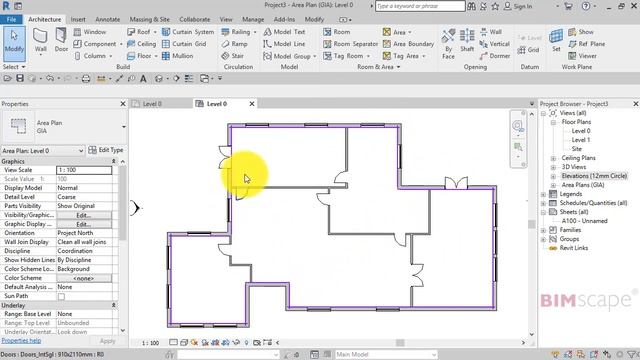This screenshot has width=640, height=360.
Task: Select the Door tool
Action: click(61, 41)
